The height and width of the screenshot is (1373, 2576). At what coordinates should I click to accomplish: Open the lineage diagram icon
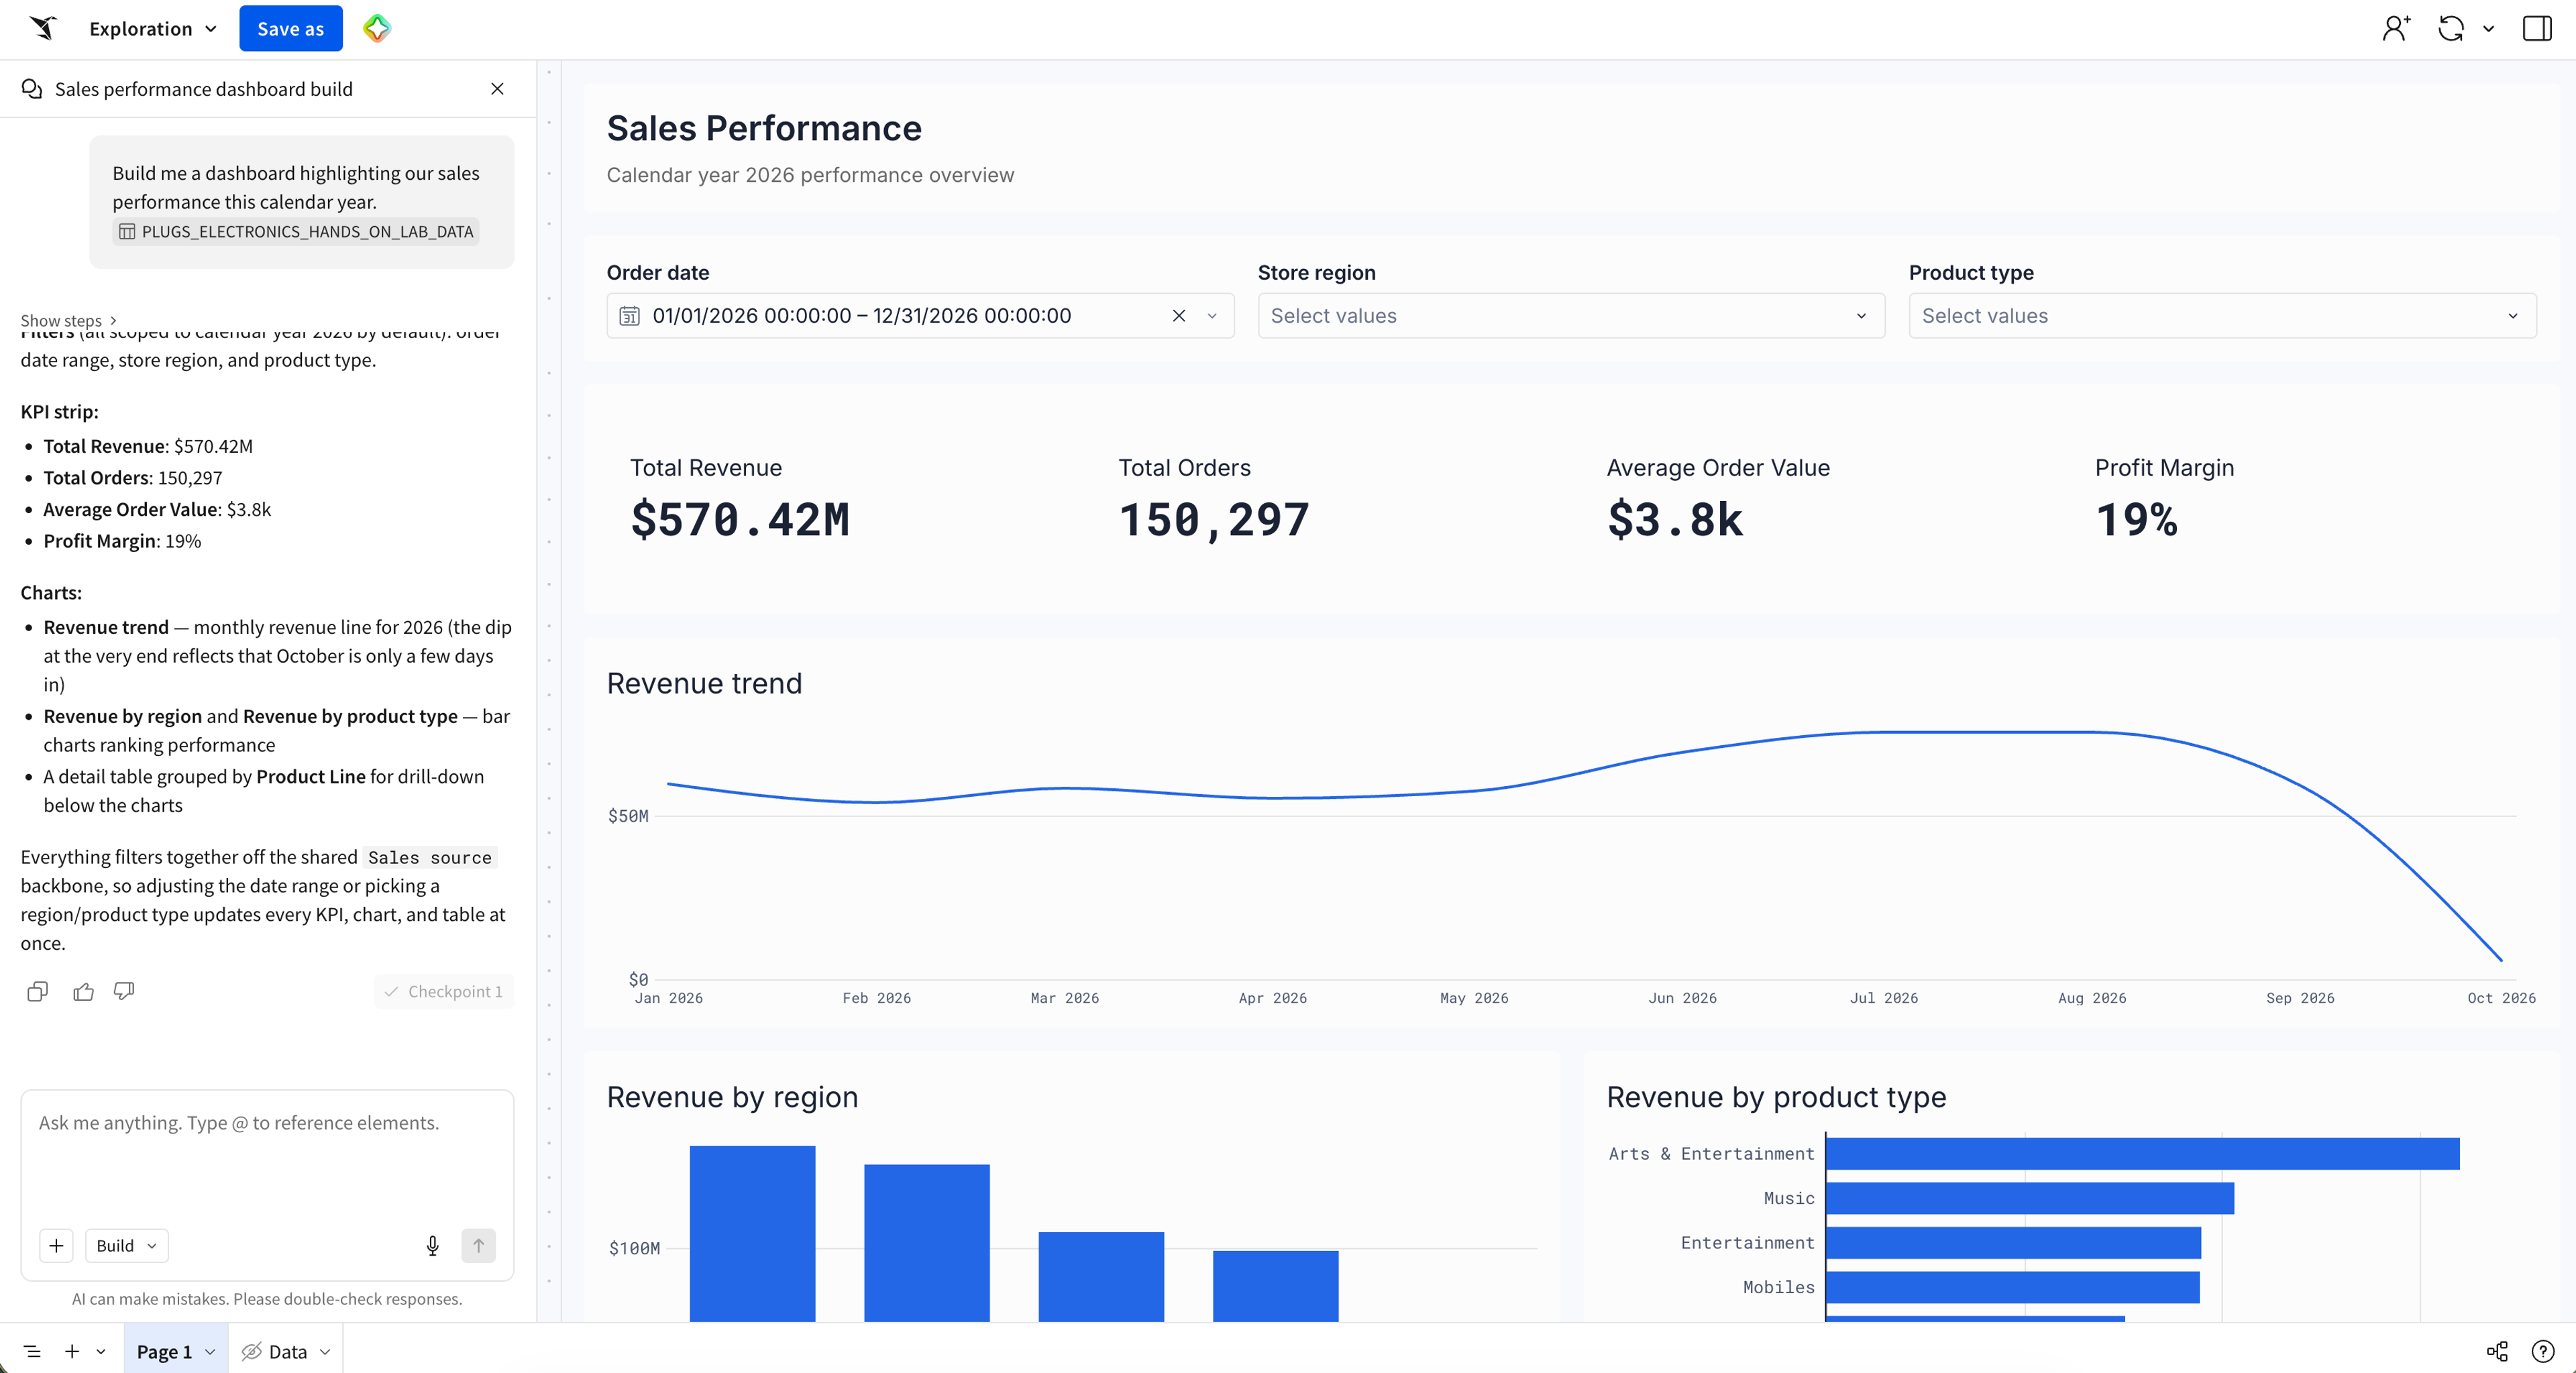2497,1351
